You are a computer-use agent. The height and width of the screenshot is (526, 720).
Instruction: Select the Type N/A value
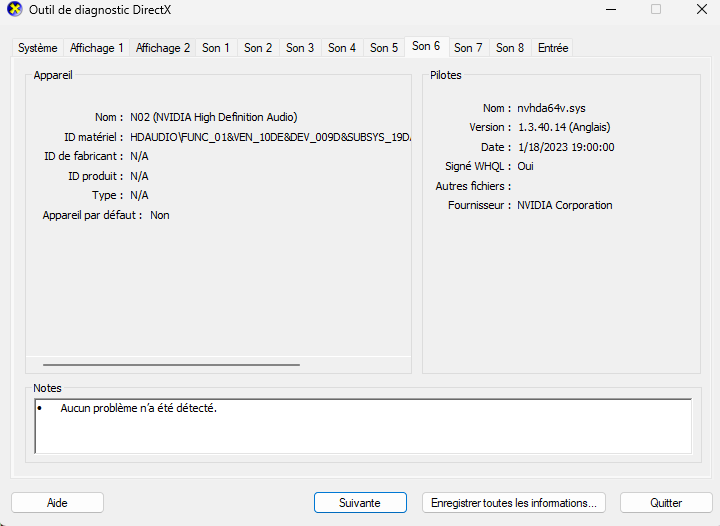[x=139, y=196]
